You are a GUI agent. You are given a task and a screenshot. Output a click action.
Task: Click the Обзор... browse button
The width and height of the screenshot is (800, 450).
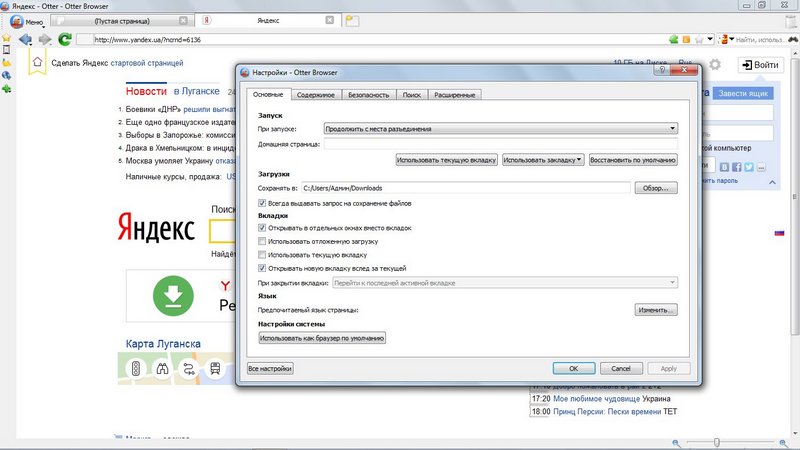656,188
